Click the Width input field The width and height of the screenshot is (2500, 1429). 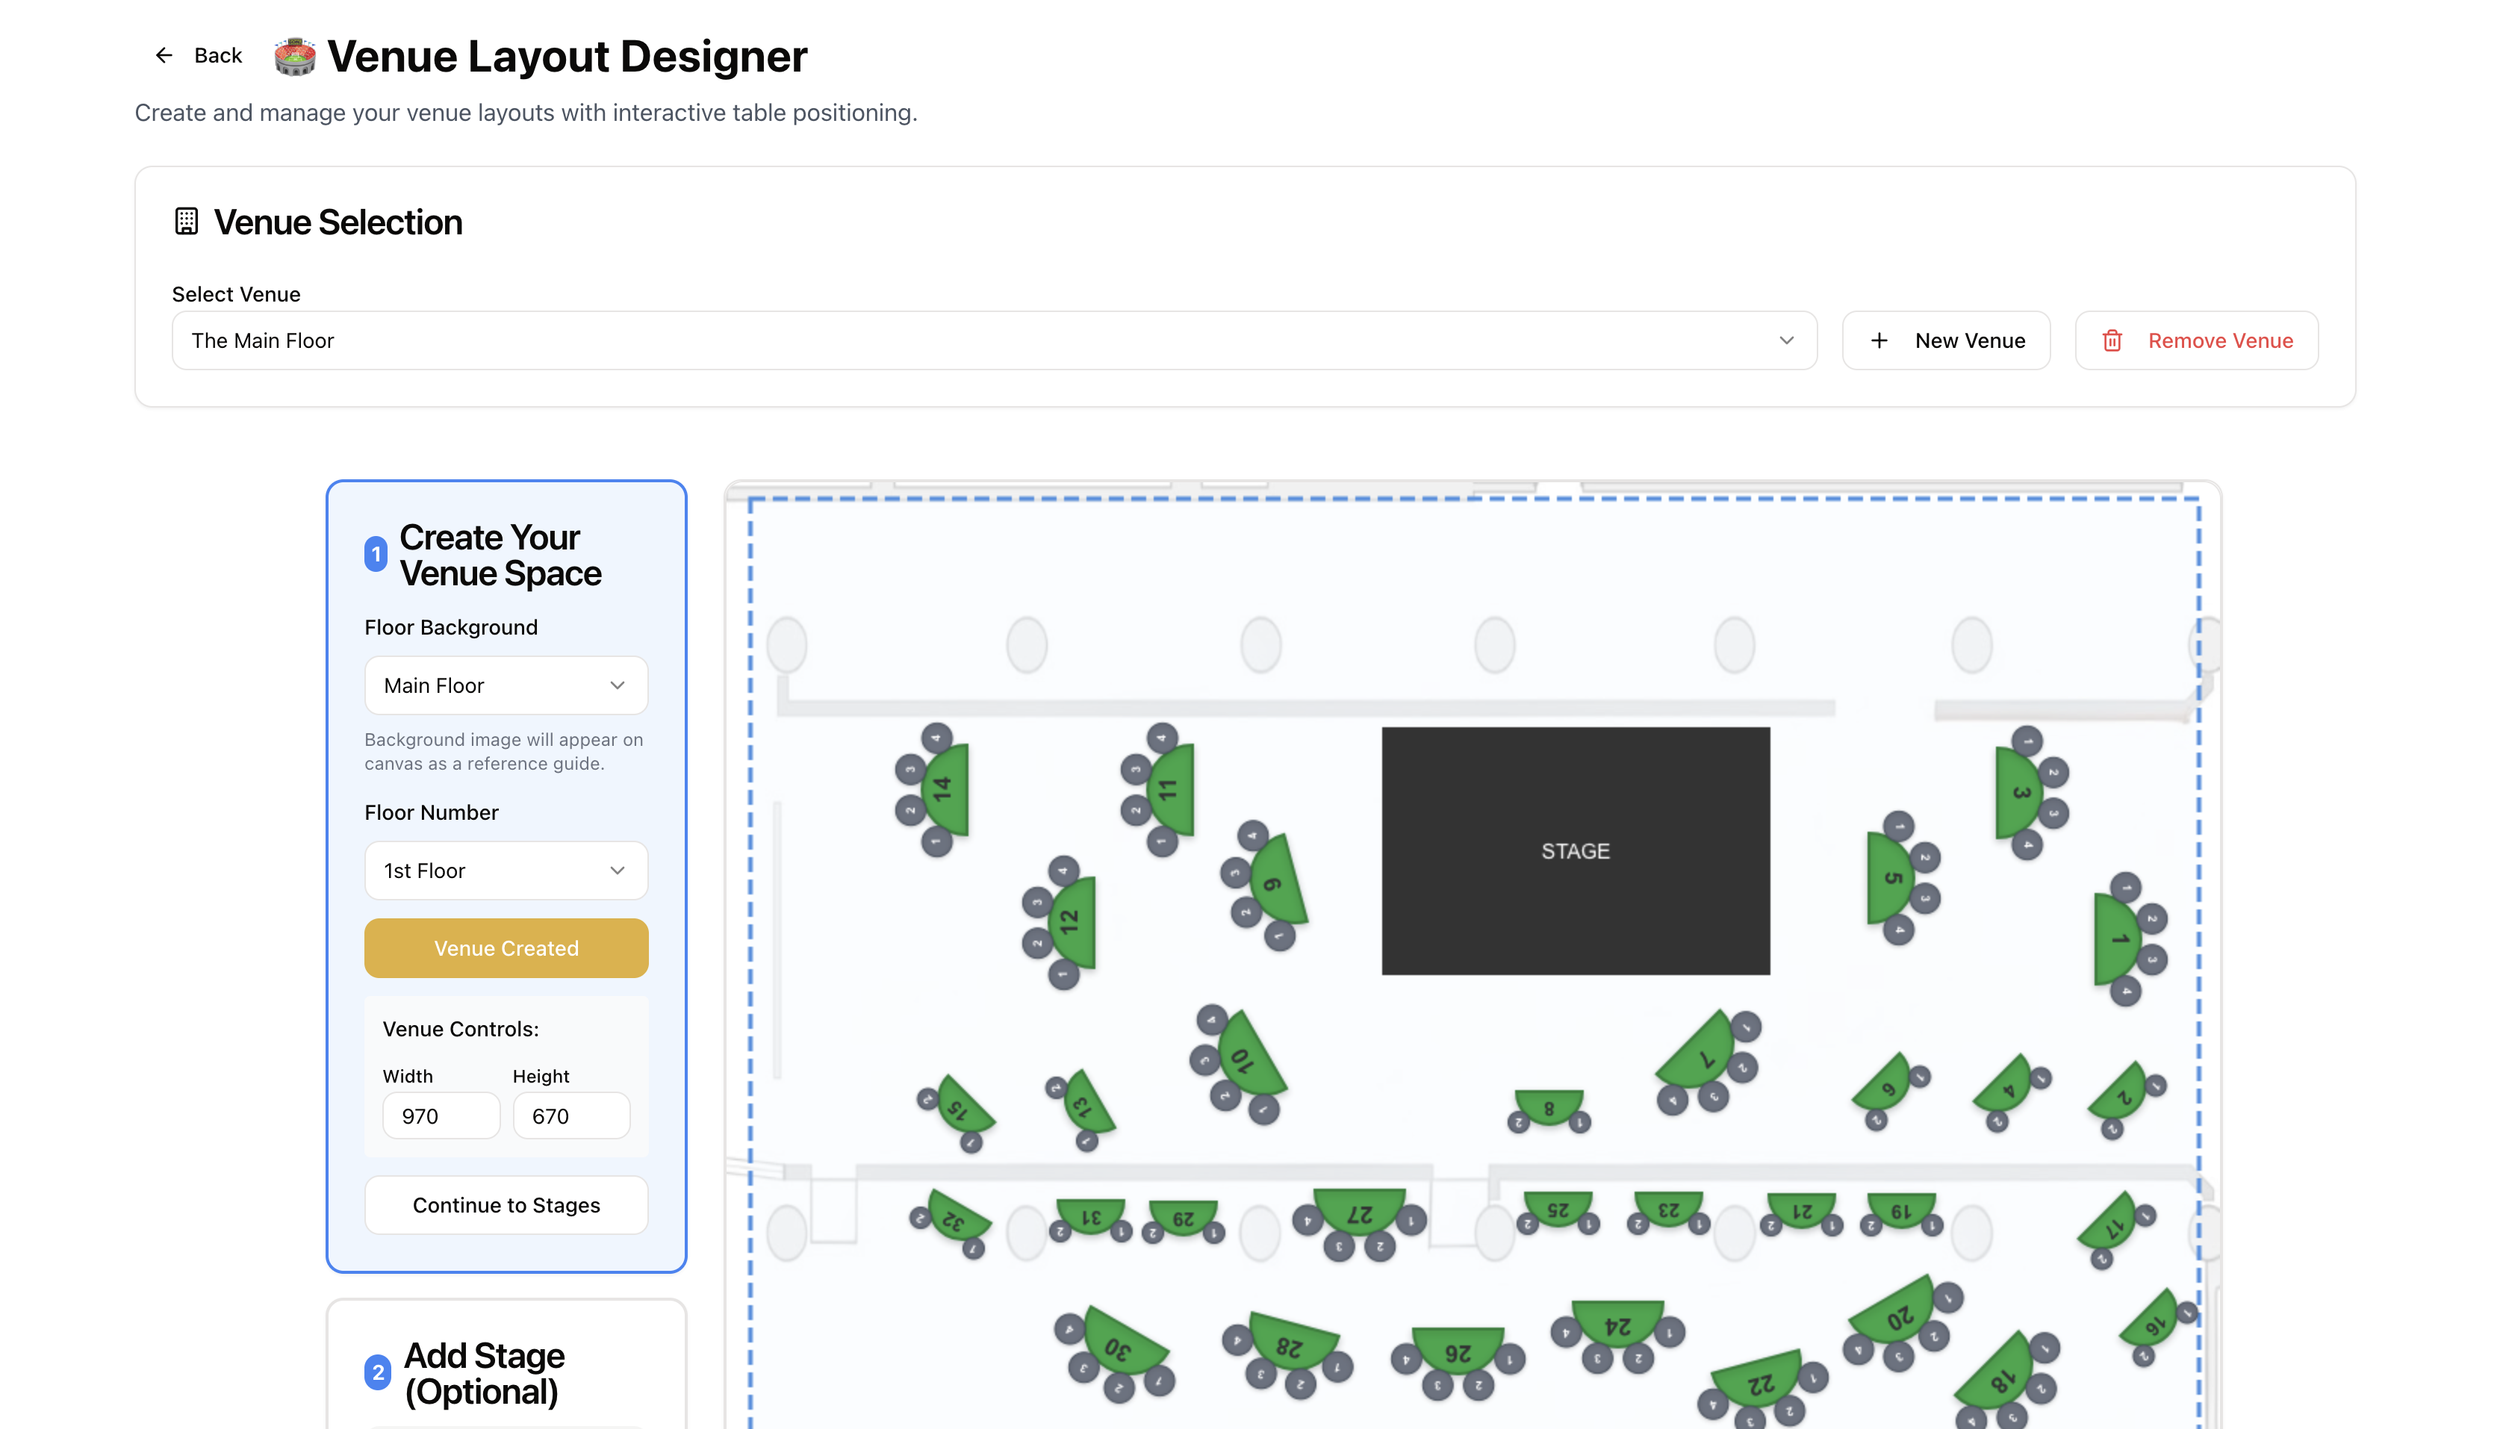pos(441,1115)
